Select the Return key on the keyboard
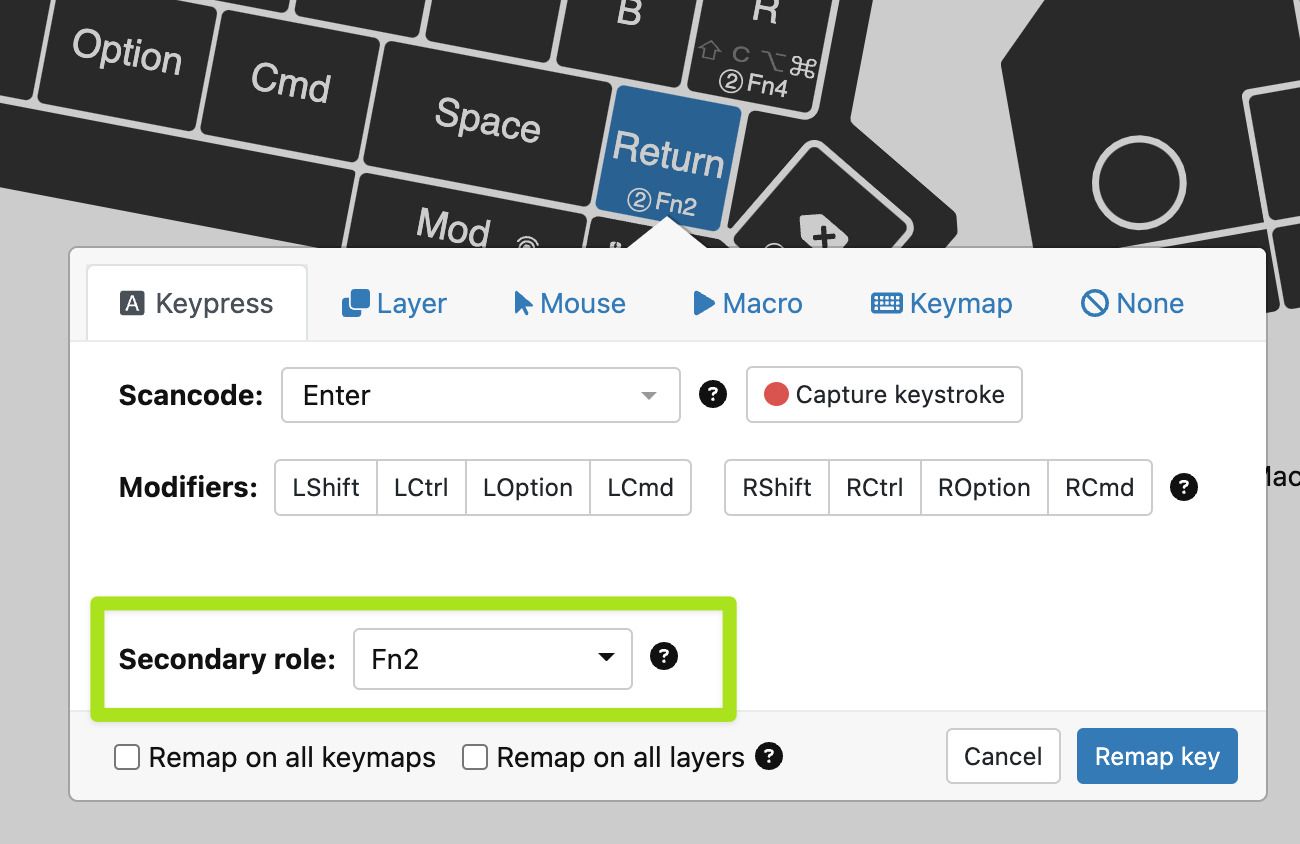The width and height of the screenshot is (1300, 844). [668, 160]
